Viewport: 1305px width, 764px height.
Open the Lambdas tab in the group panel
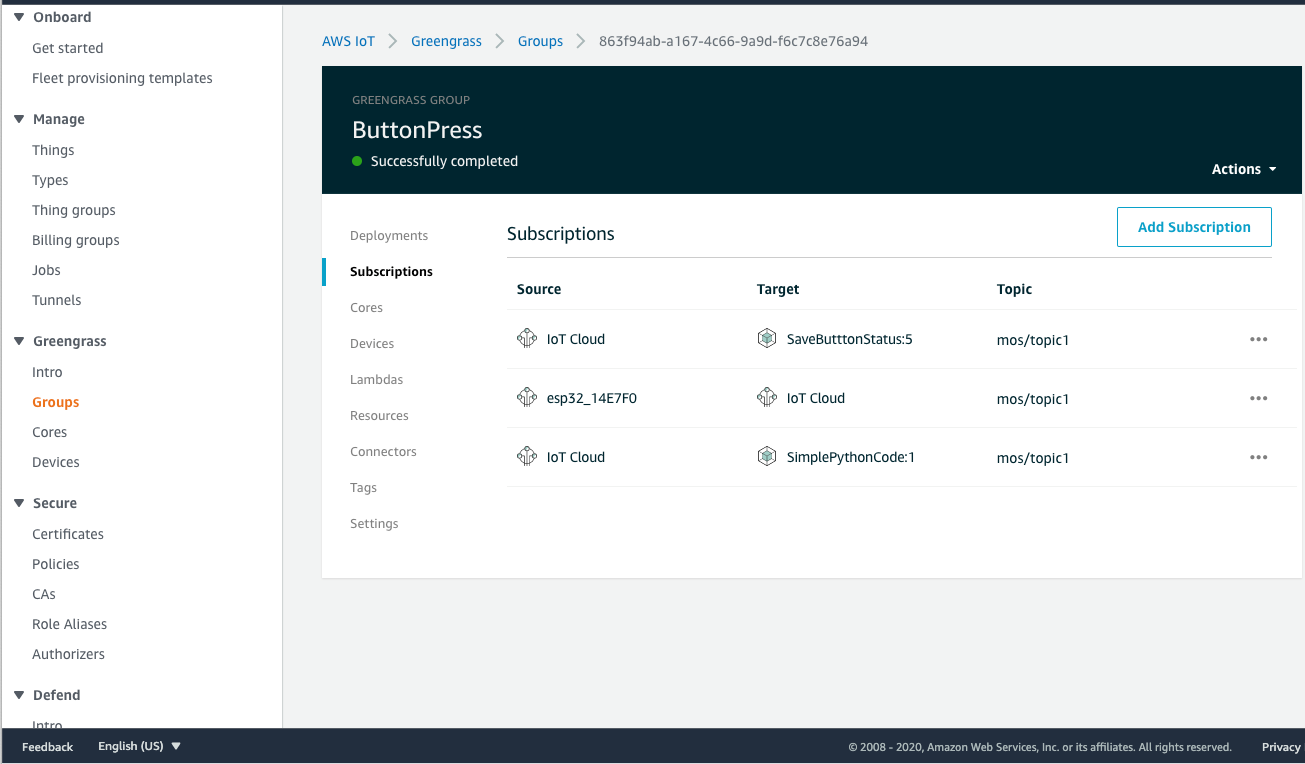[377, 379]
